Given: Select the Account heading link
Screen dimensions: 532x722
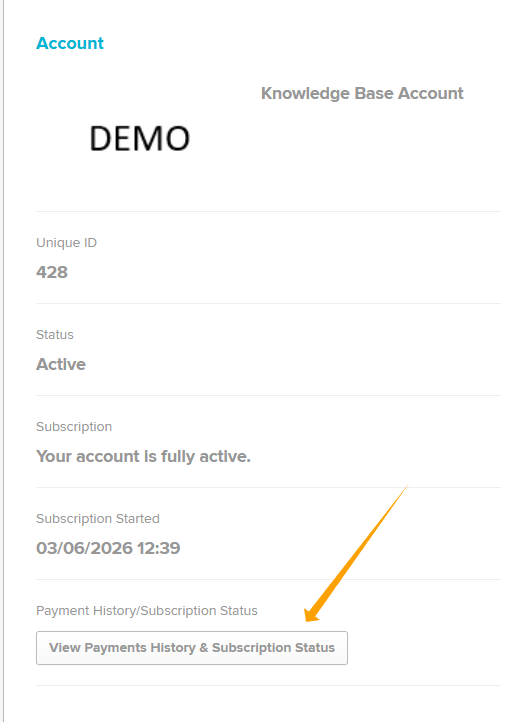Looking at the screenshot, I should (70, 43).
